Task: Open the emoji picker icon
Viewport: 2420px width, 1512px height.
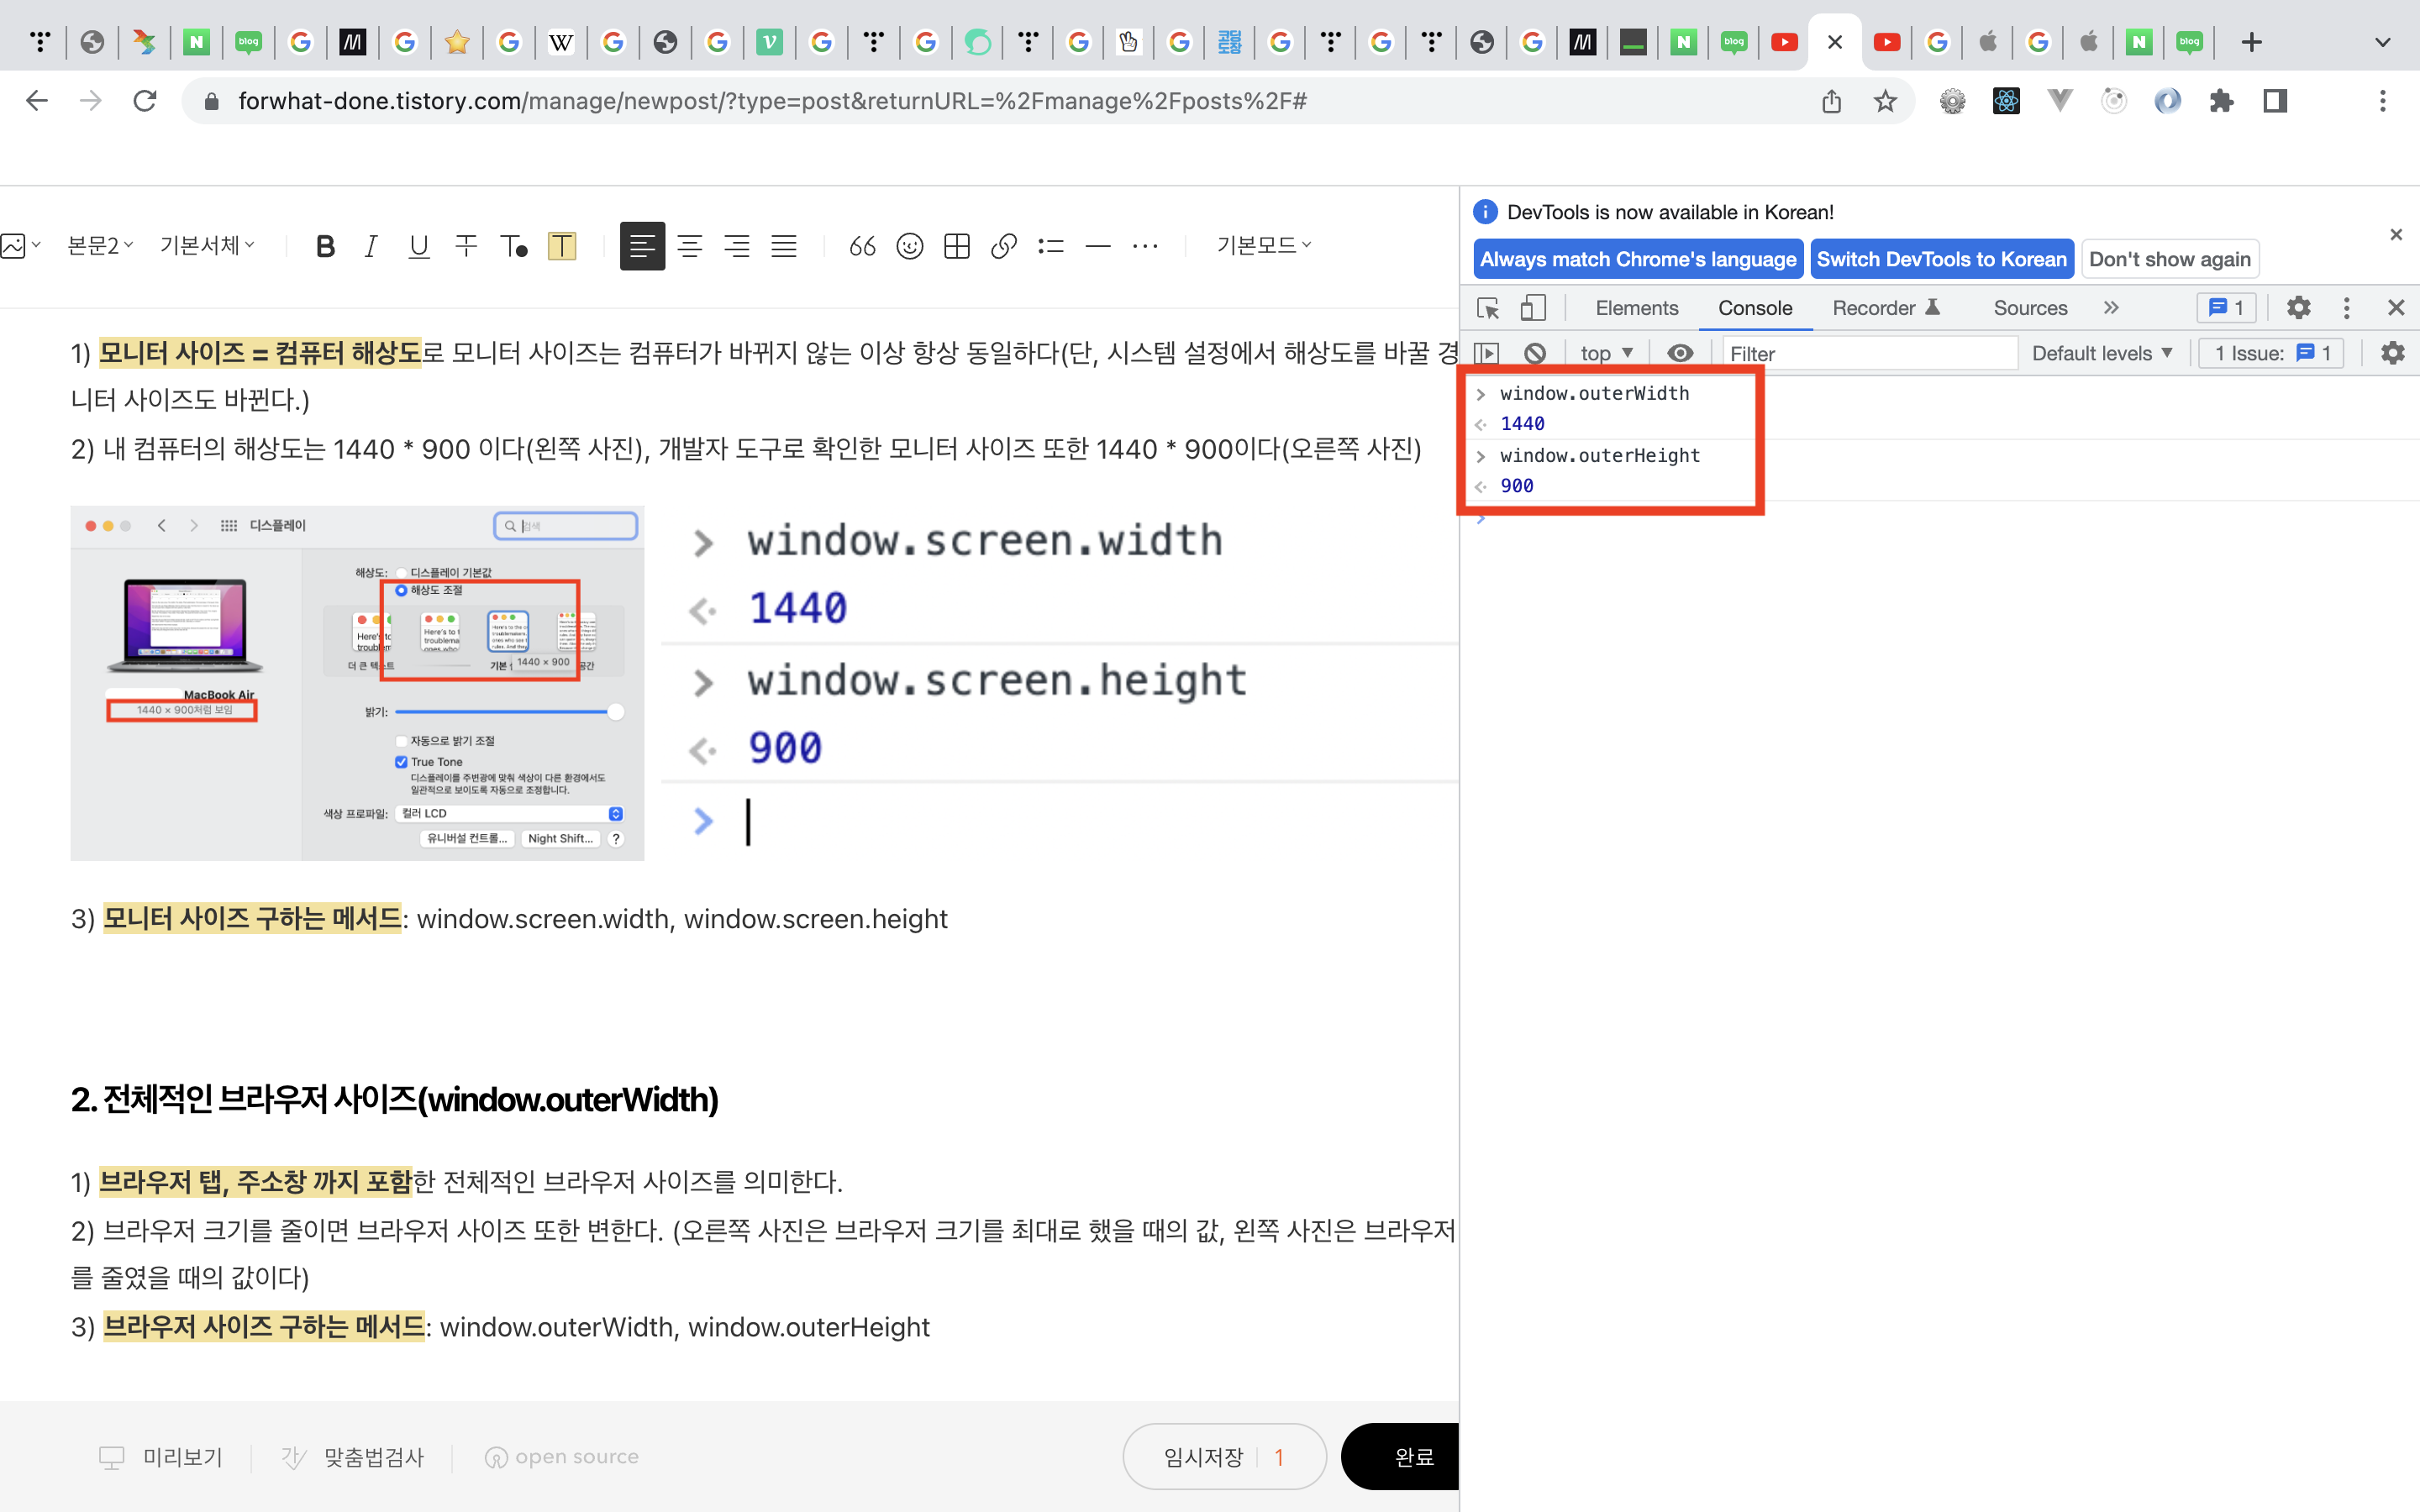Action: [x=909, y=246]
